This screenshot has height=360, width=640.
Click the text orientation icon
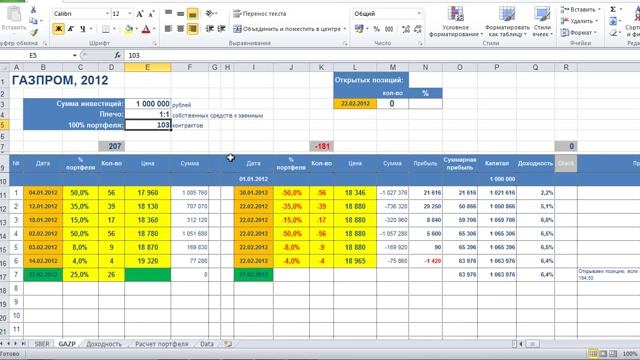tap(209, 13)
